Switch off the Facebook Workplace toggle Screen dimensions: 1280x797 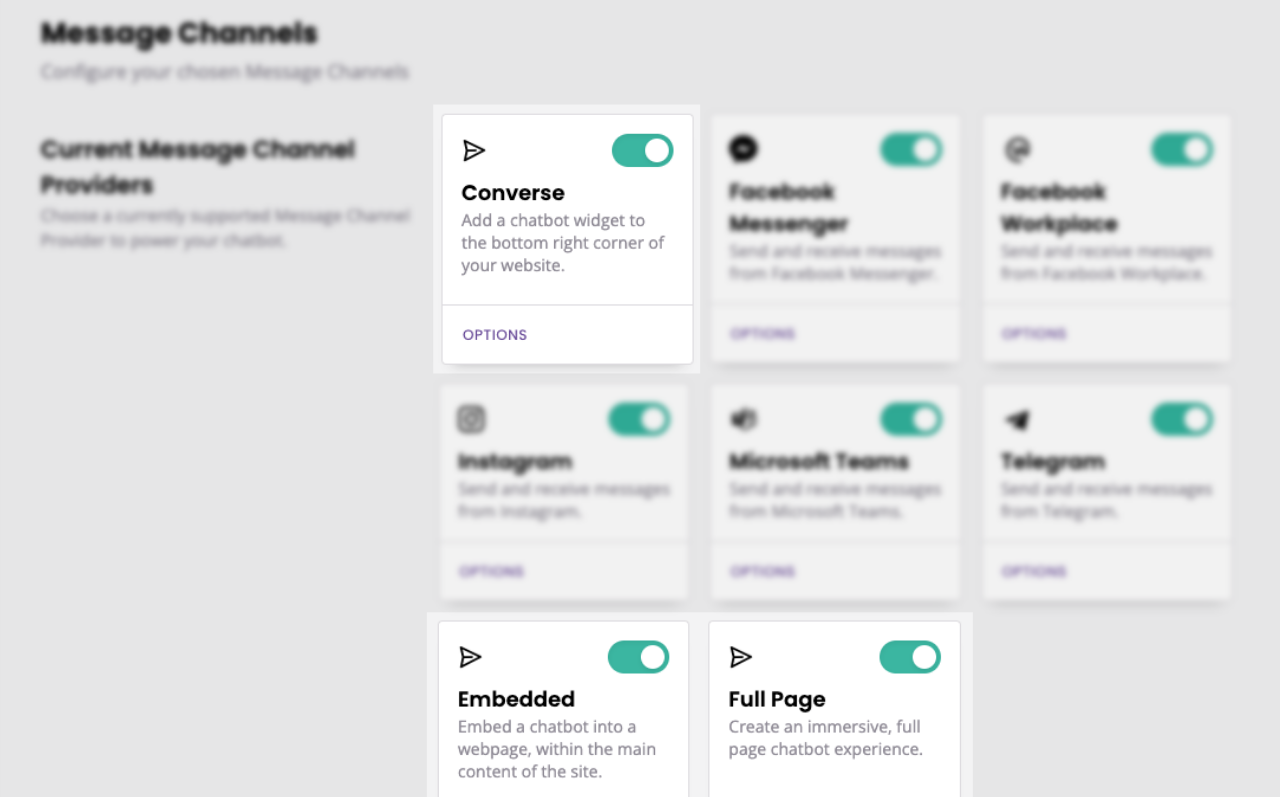[x=1182, y=150]
